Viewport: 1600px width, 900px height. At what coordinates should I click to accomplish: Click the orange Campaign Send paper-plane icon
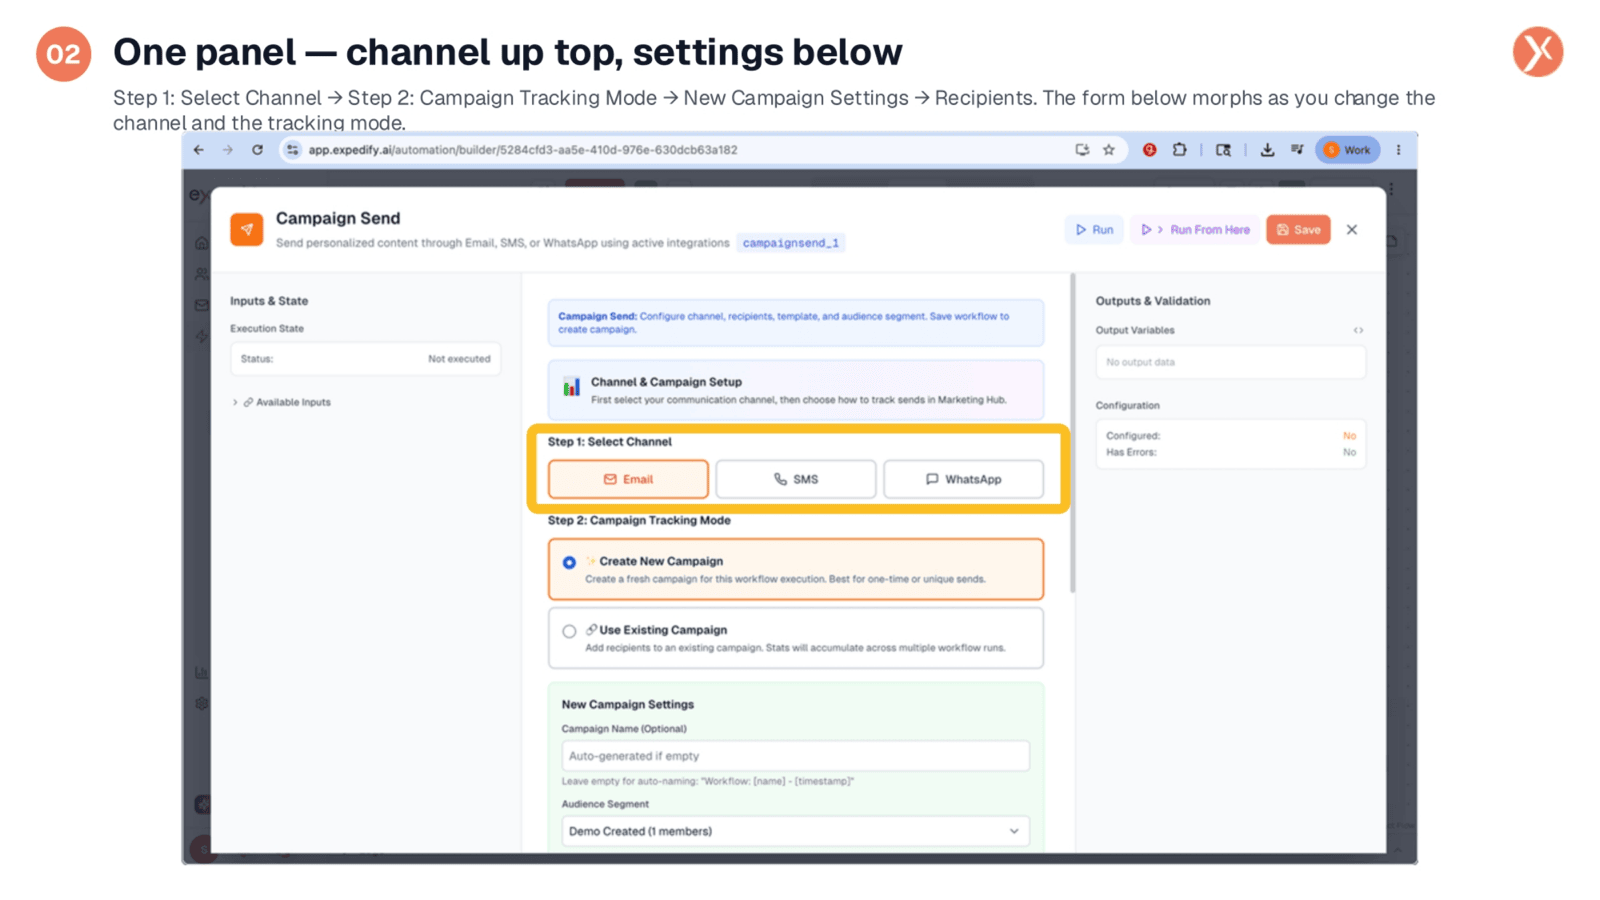pos(247,229)
